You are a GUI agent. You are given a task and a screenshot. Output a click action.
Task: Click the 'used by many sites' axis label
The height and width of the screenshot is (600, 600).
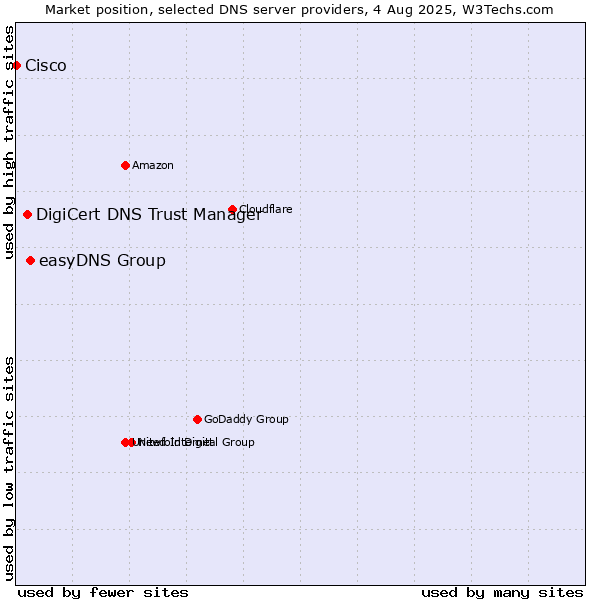(502, 593)
